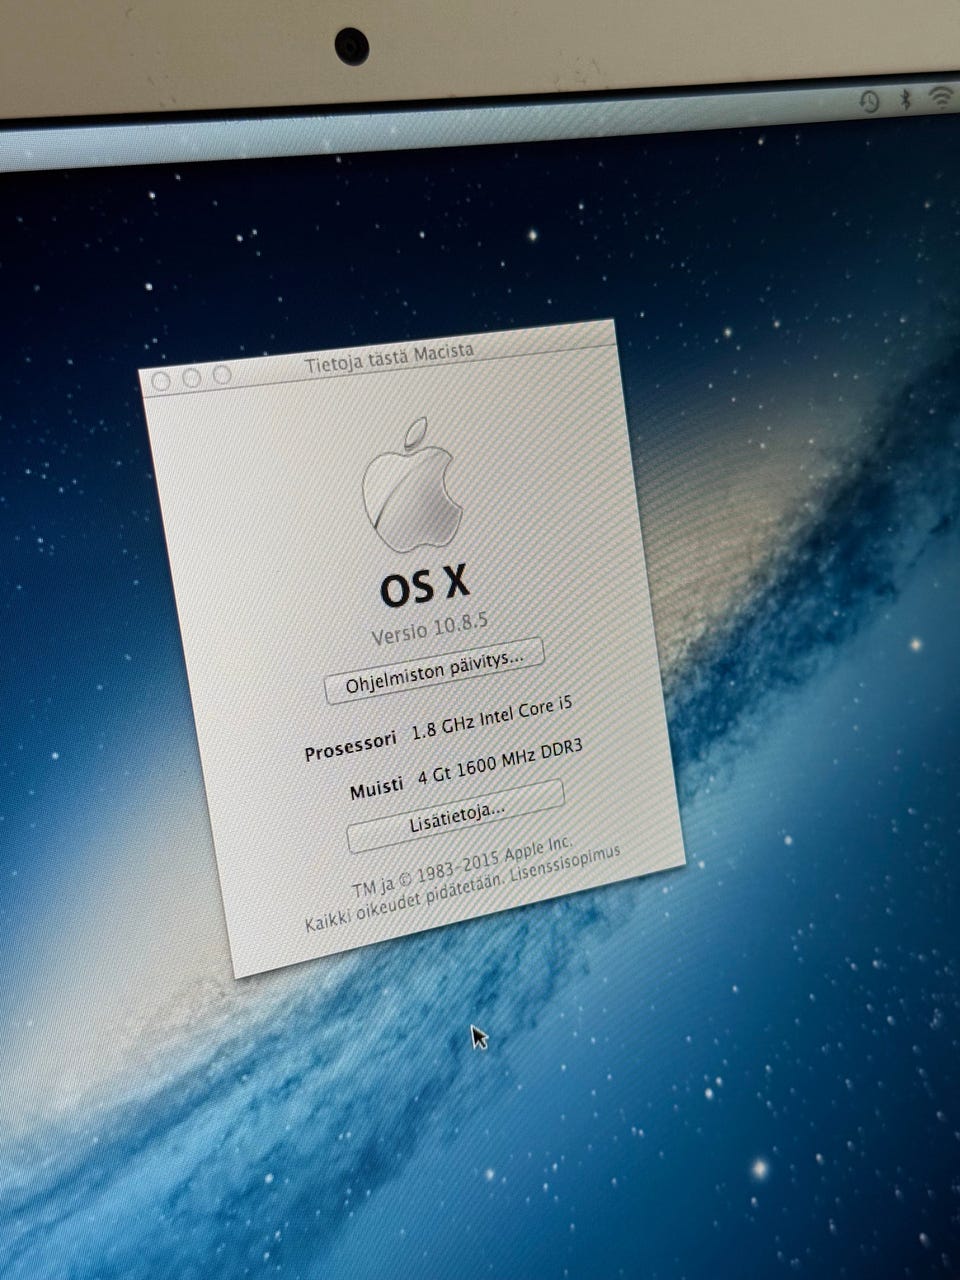
Task: Open the Bluetooth status menu icon
Action: point(905,99)
